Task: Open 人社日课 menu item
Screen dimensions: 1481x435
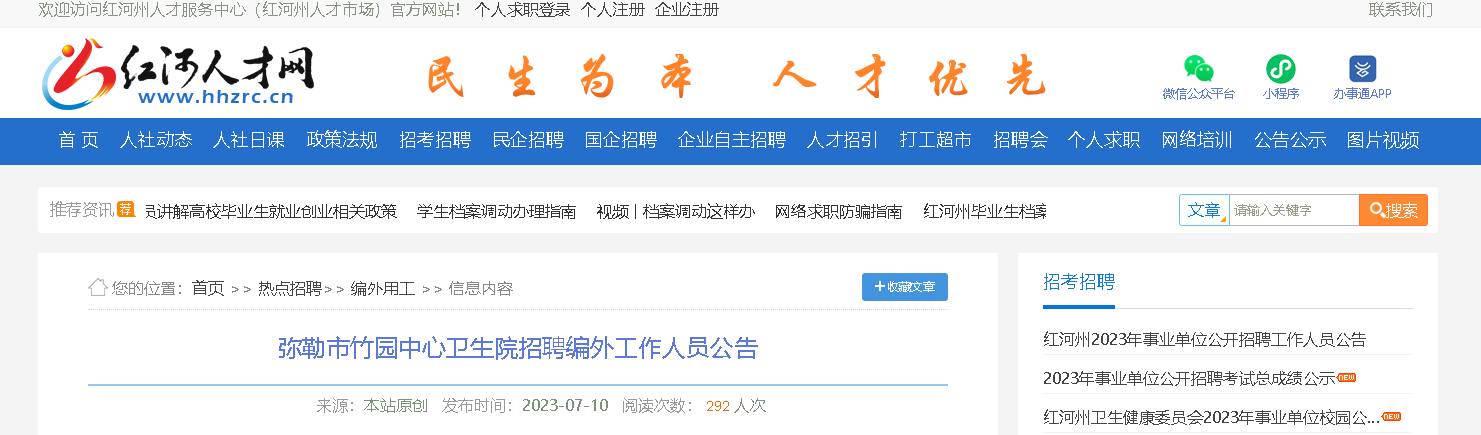Action: point(249,140)
